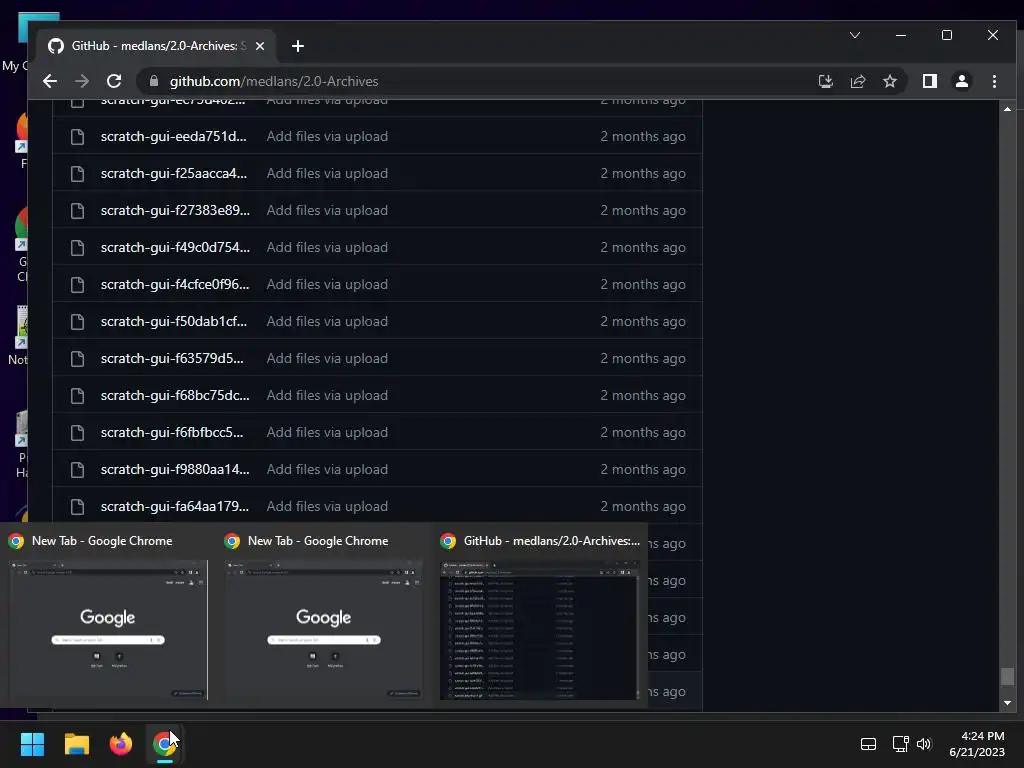Click the page scrollbar up arrow
The height and width of the screenshot is (768, 1024).
coord(1007,108)
